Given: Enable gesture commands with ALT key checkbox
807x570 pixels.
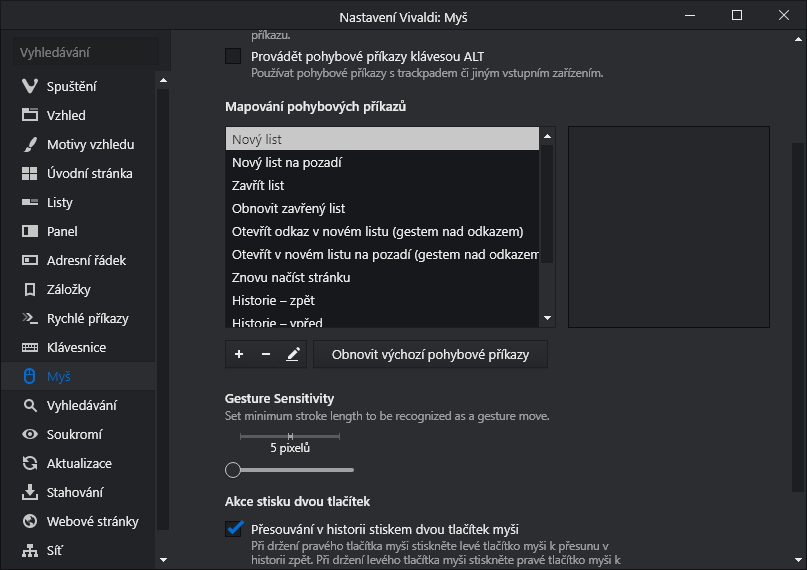Looking at the screenshot, I should tap(233, 56).
